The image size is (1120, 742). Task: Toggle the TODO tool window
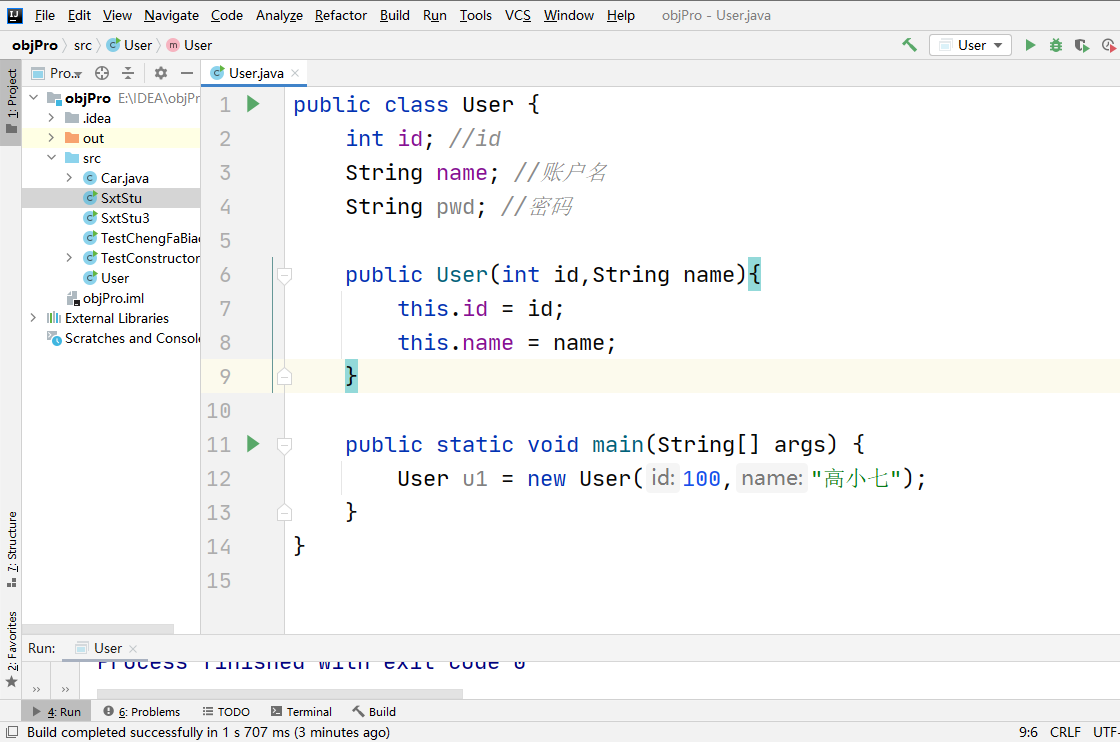pos(226,711)
